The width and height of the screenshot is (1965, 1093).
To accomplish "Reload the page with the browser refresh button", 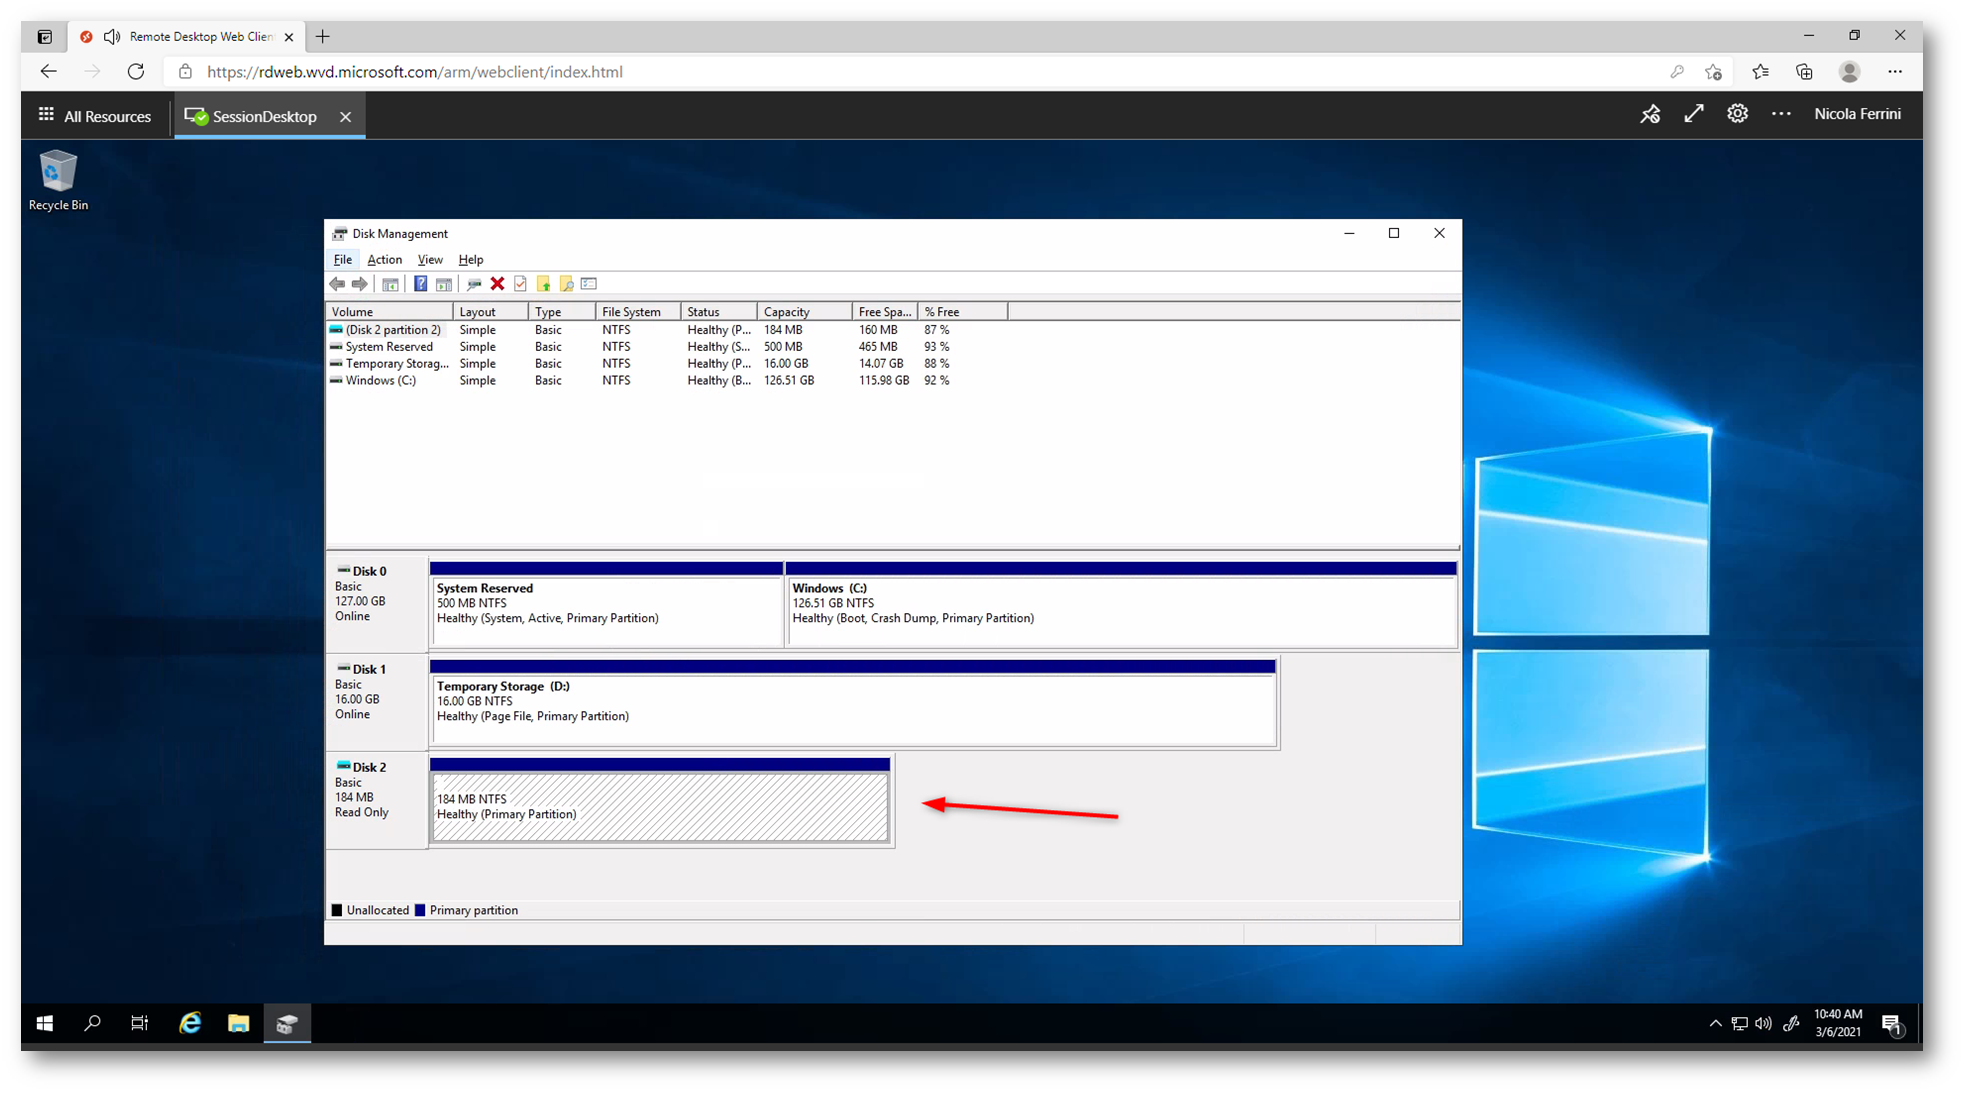I will (136, 72).
